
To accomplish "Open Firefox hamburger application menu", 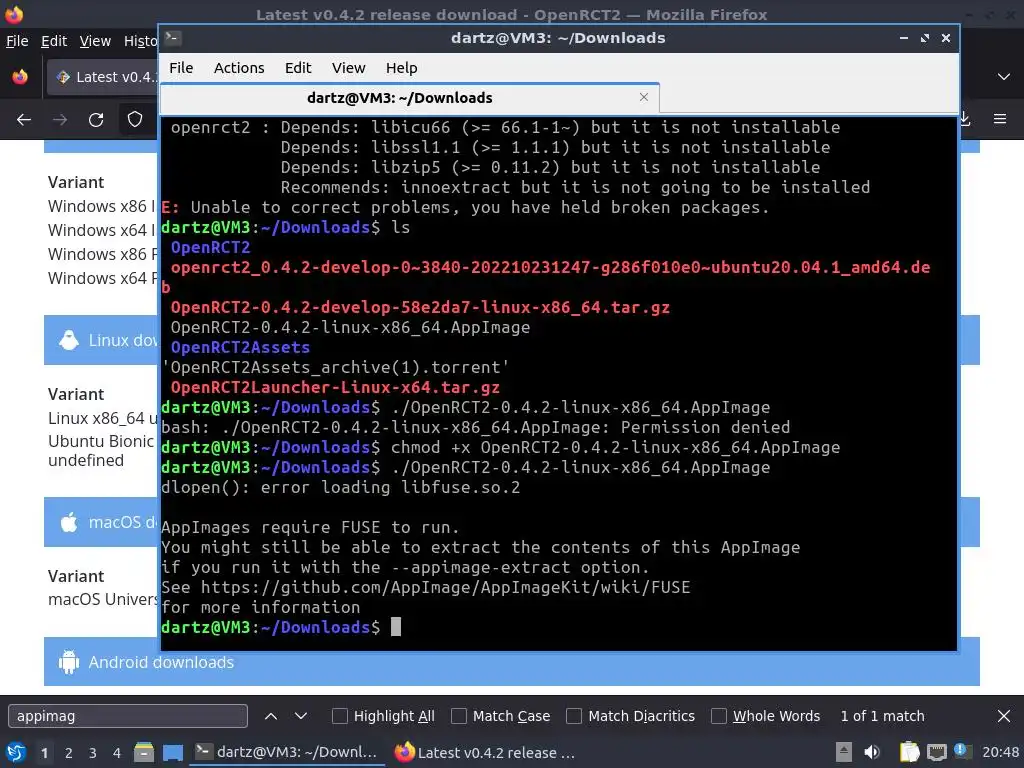I will point(1000,119).
